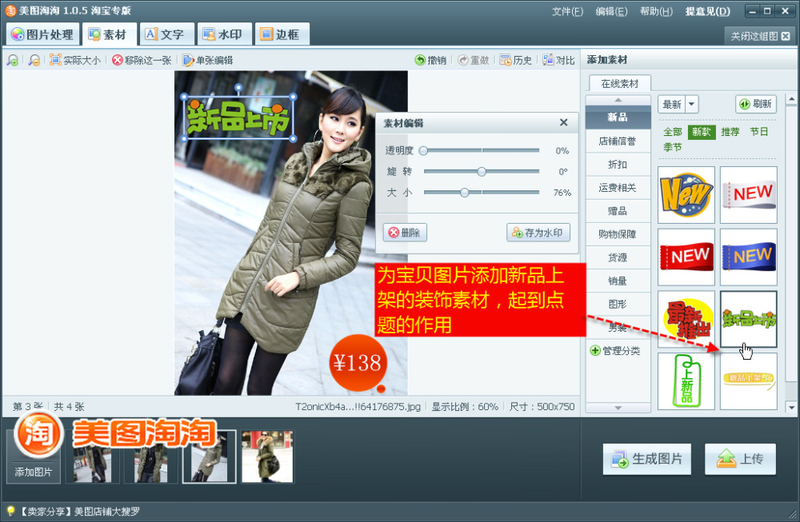Click the 生成图片 generate image button
800x522 pixels.
pyautogui.click(x=646, y=459)
